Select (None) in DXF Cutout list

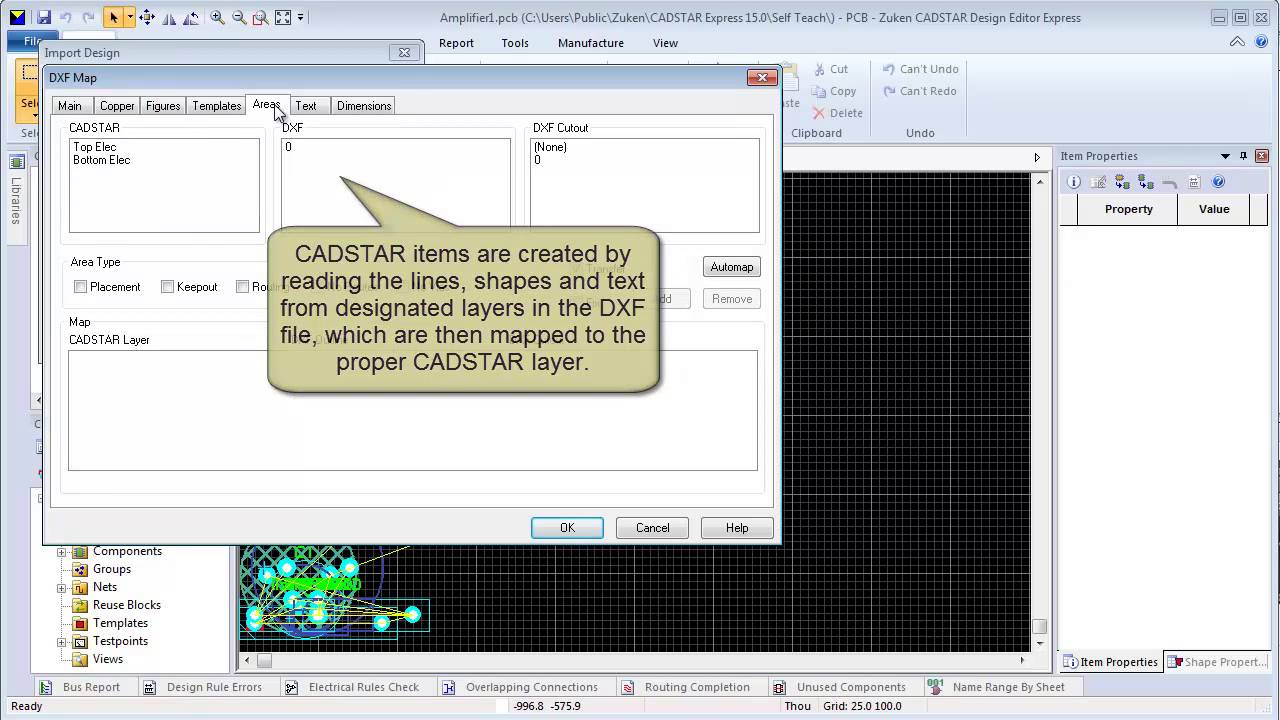[x=550, y=147]
